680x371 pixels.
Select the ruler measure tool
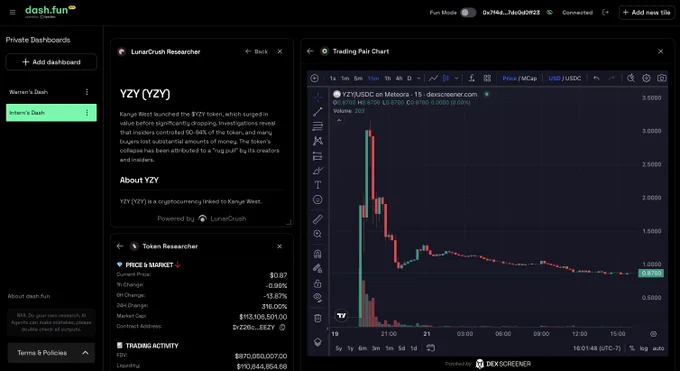tap(318, 219)
